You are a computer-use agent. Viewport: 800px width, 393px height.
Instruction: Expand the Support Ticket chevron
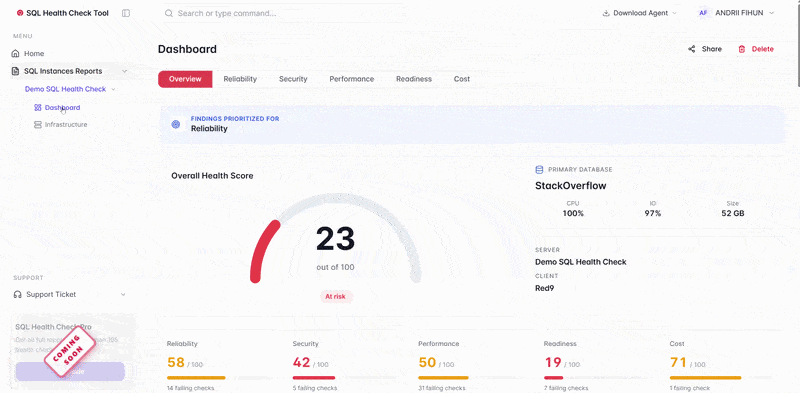(123, 294)
